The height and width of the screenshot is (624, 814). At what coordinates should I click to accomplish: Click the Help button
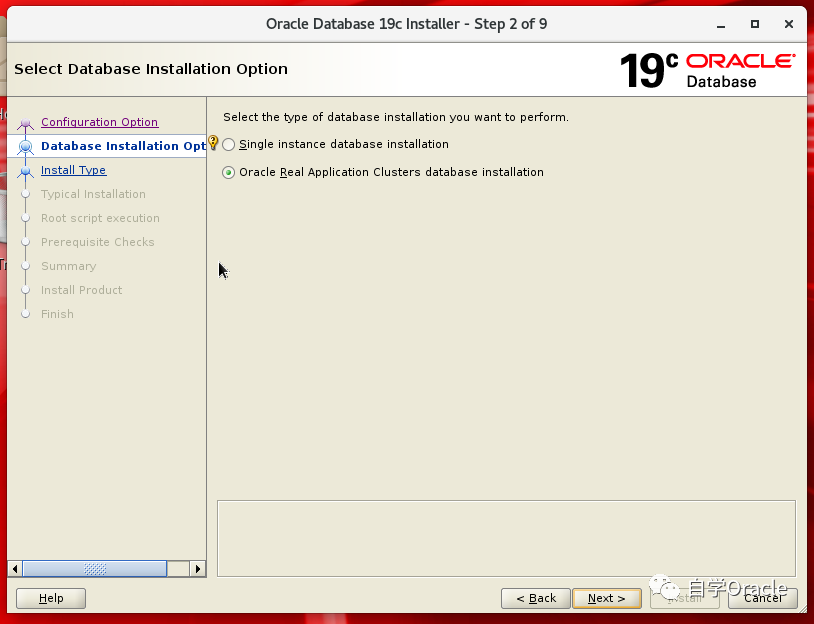click(x=51, y=599)
